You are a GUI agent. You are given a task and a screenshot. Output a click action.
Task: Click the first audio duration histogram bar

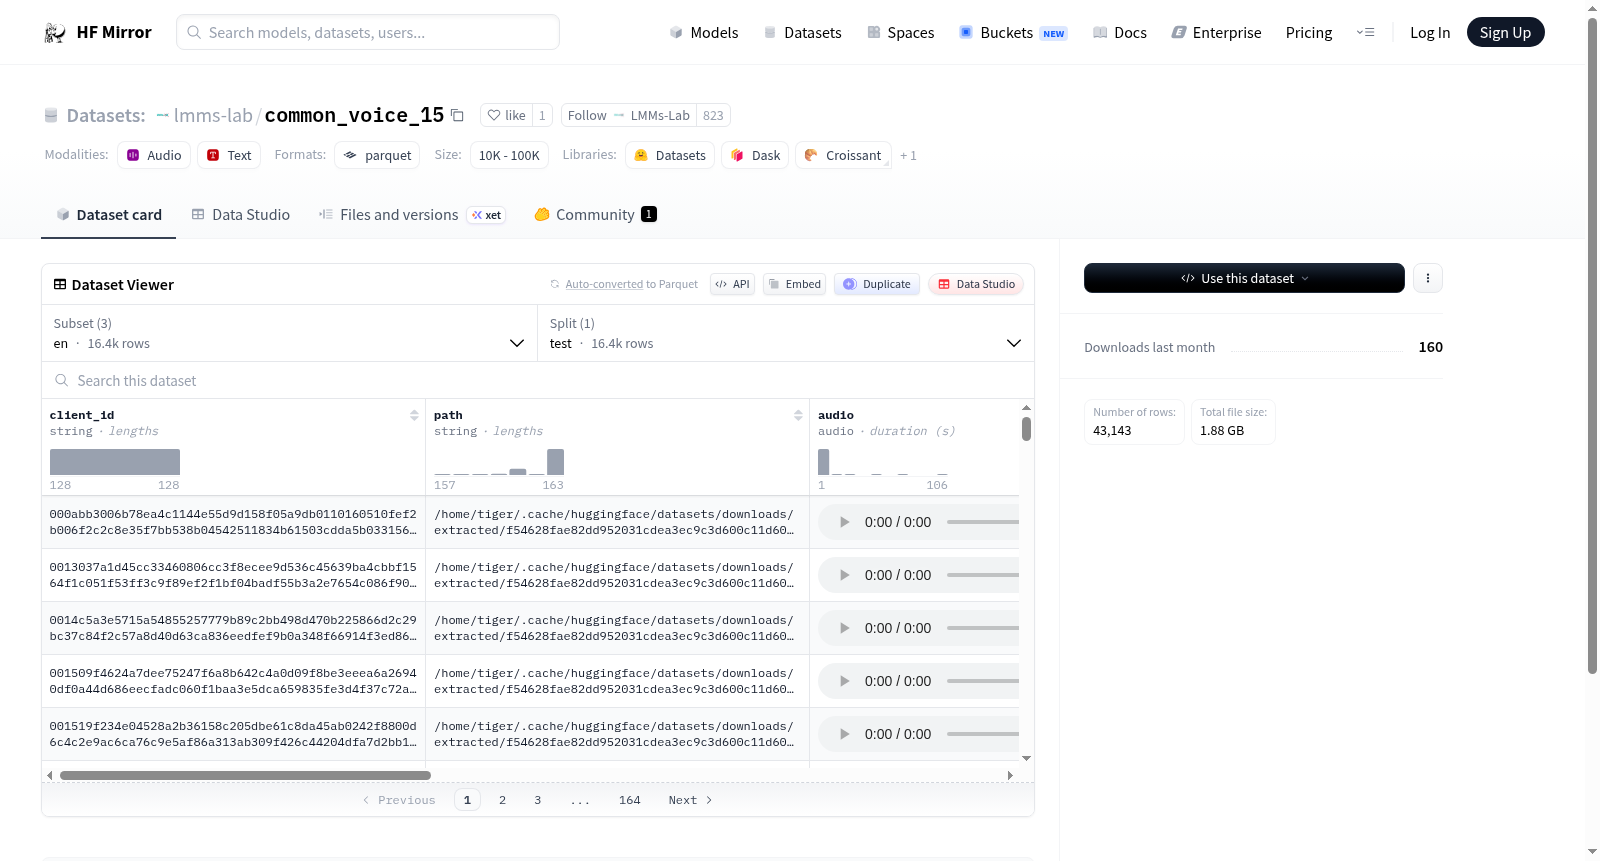coord(824,462)
